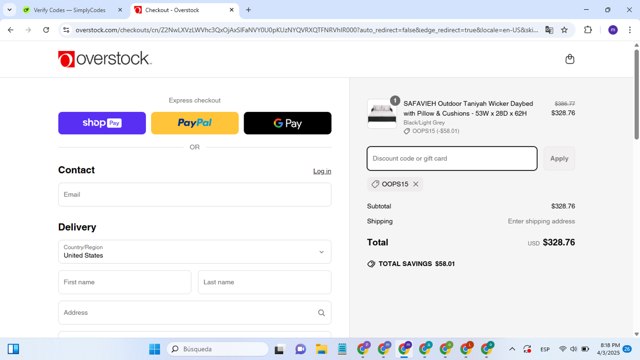Open the Chrome profile avatar
The height and width of the screenshot is (360, 640).
(x=613, y=30)
